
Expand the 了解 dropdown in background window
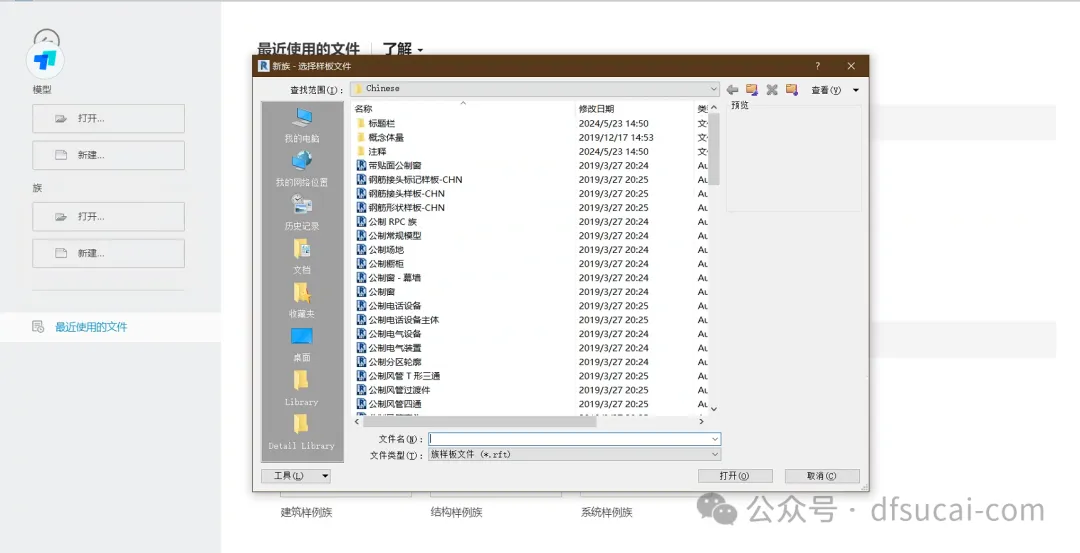pyautogui.click(x=403, y=49)
